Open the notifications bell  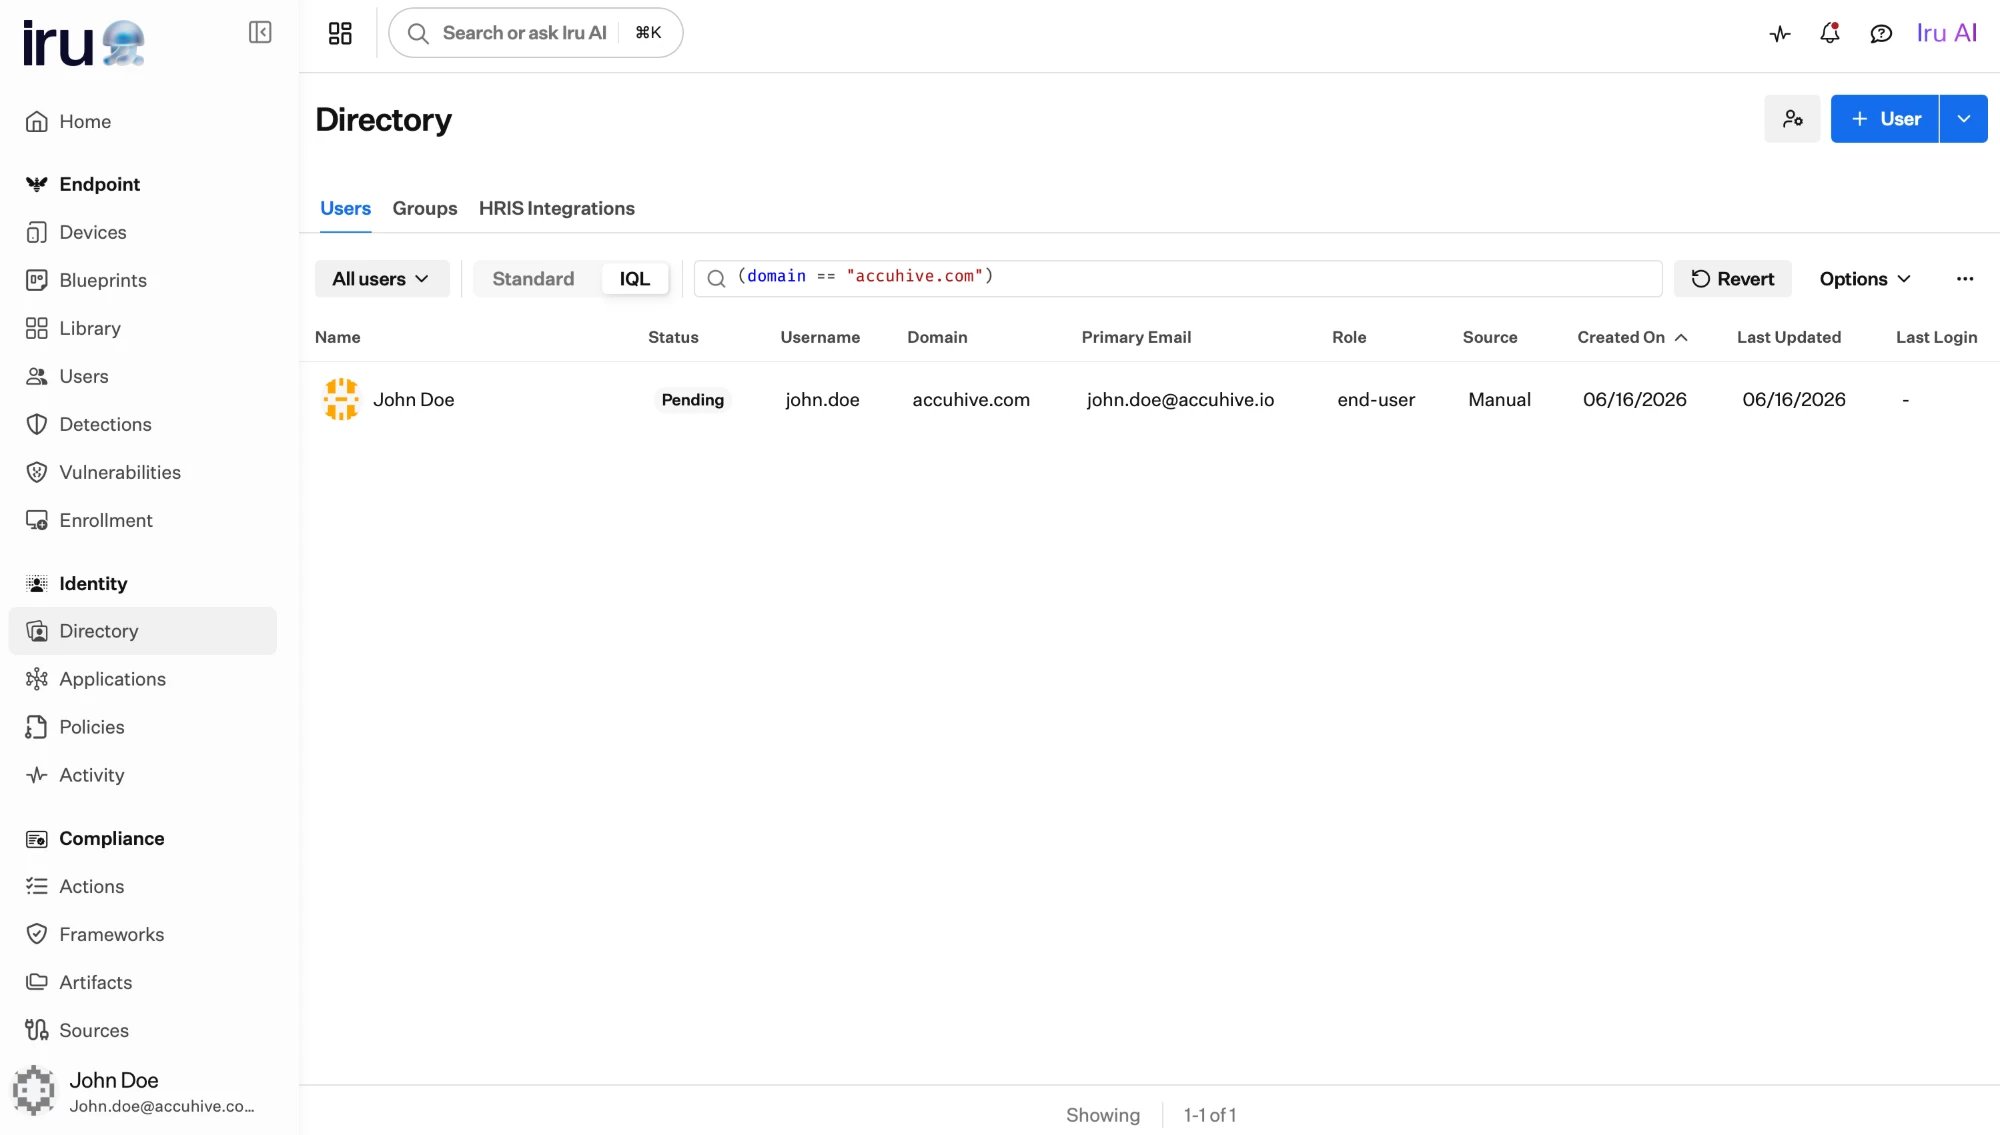point(1830,34)
